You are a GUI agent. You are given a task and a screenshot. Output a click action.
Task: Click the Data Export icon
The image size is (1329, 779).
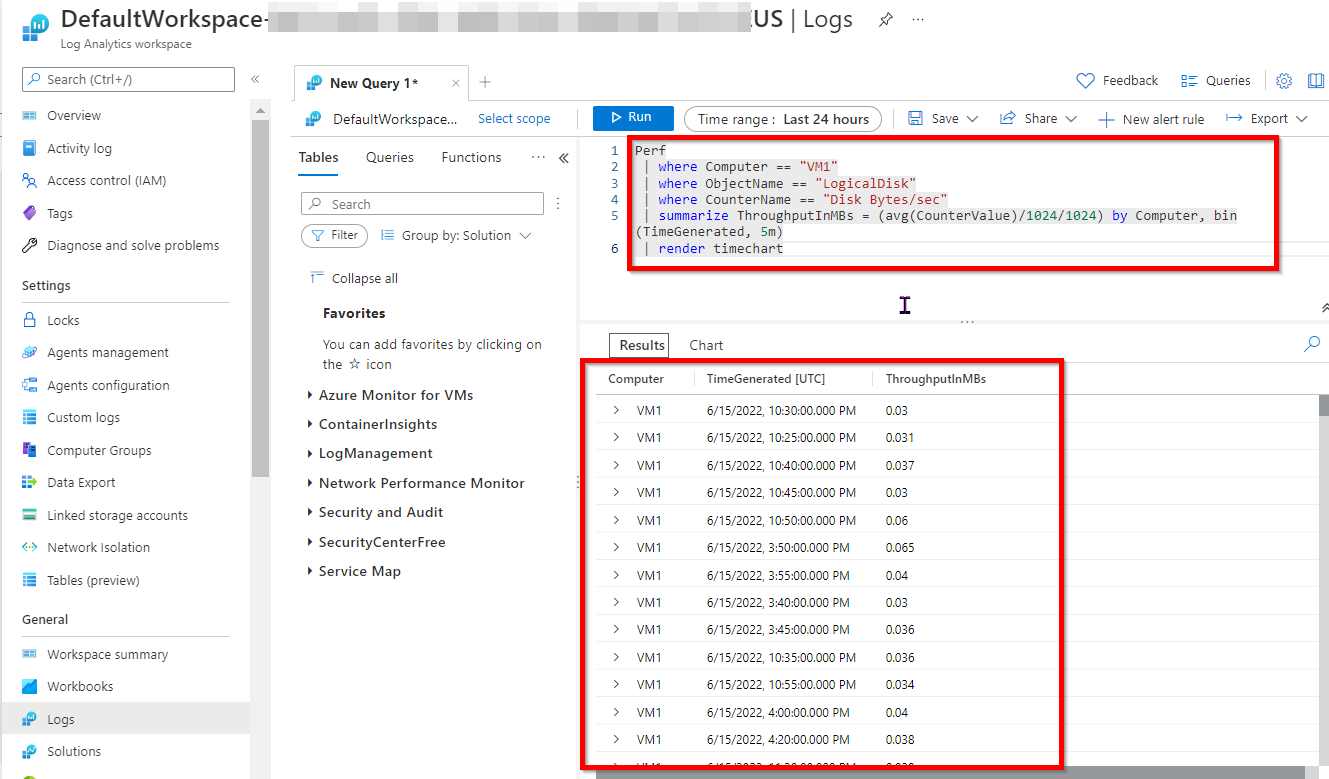[30, 482]
